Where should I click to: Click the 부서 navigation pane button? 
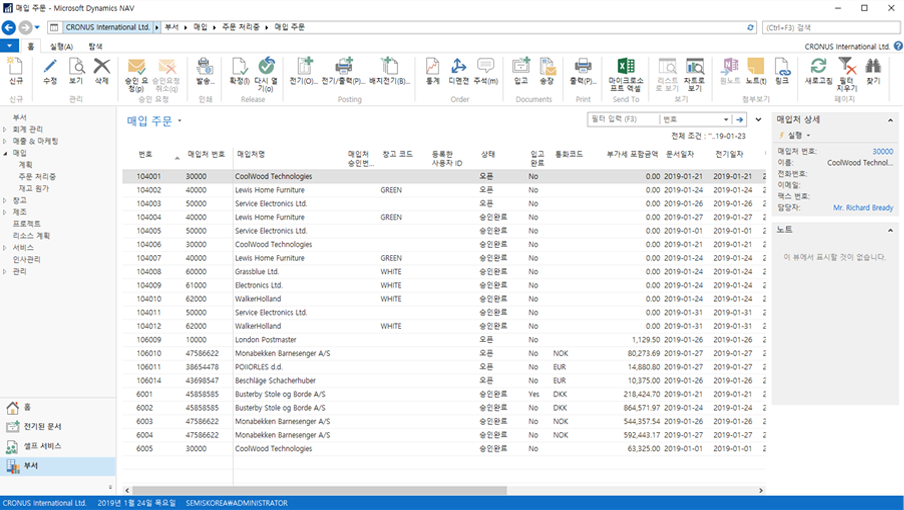[x=58, y=466]
